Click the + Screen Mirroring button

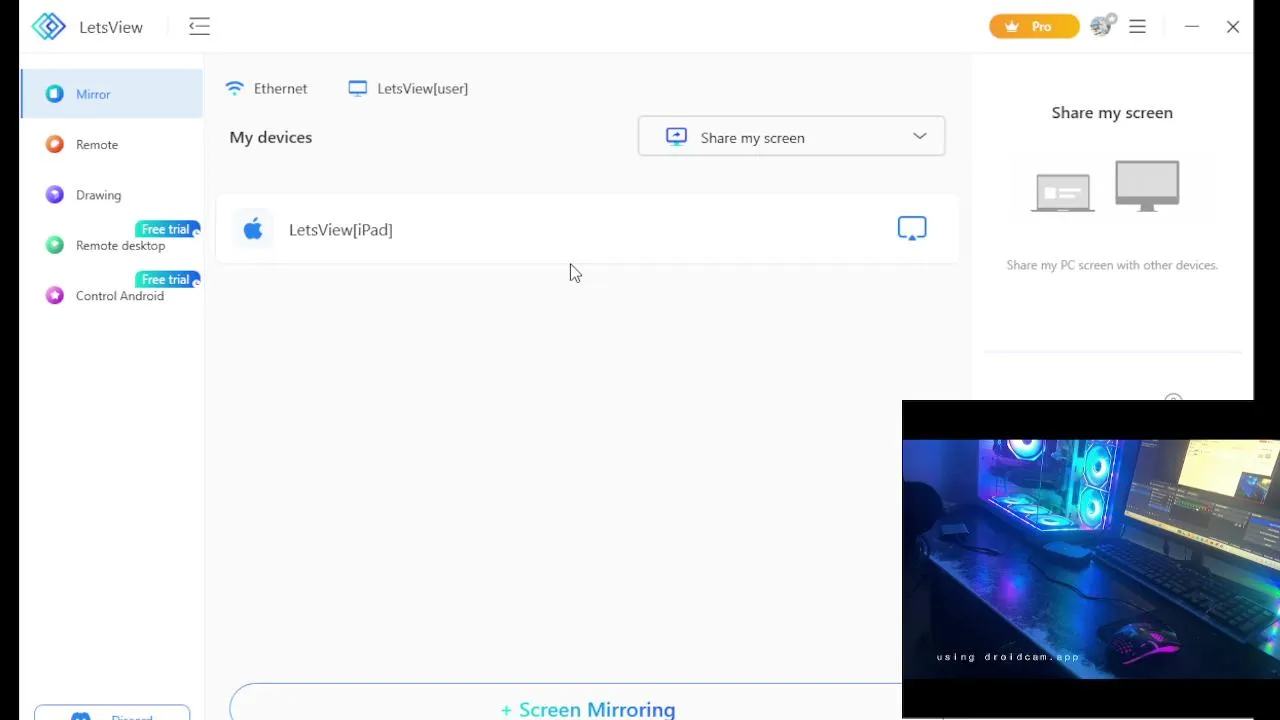[588, 709]
